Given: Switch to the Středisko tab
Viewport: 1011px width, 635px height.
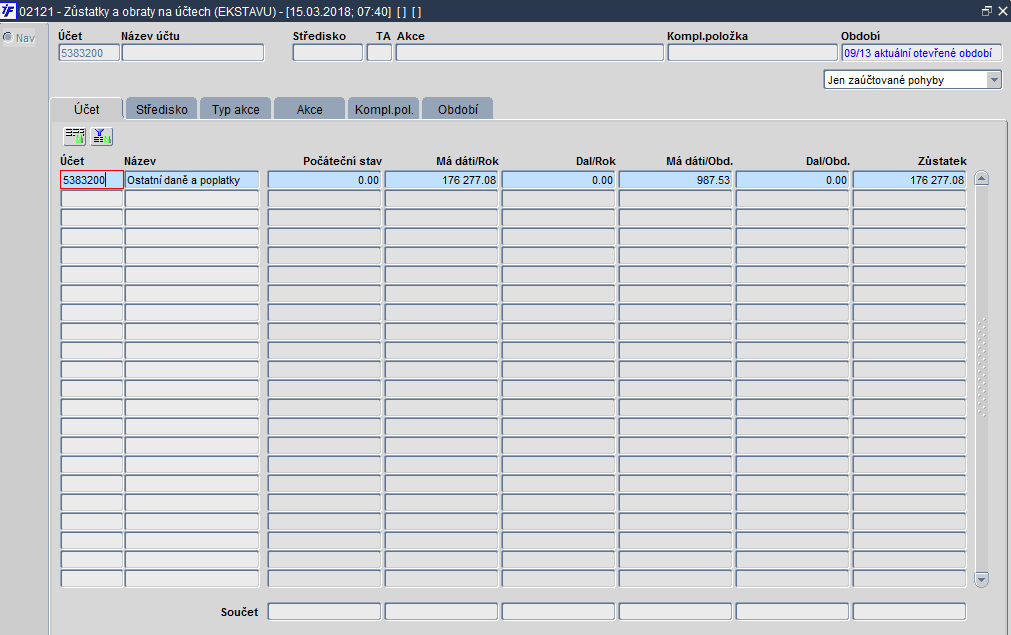Looking at the screenshot, I should point(161,109).
